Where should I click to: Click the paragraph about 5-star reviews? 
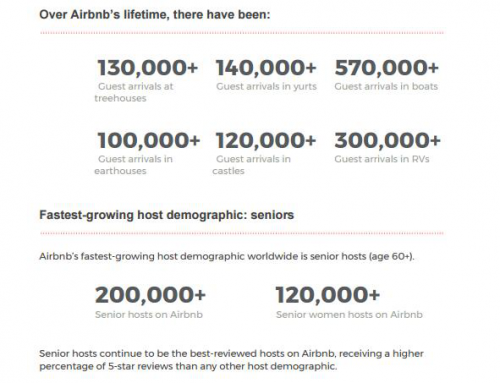pyautogui.click(x=231, y=360)
